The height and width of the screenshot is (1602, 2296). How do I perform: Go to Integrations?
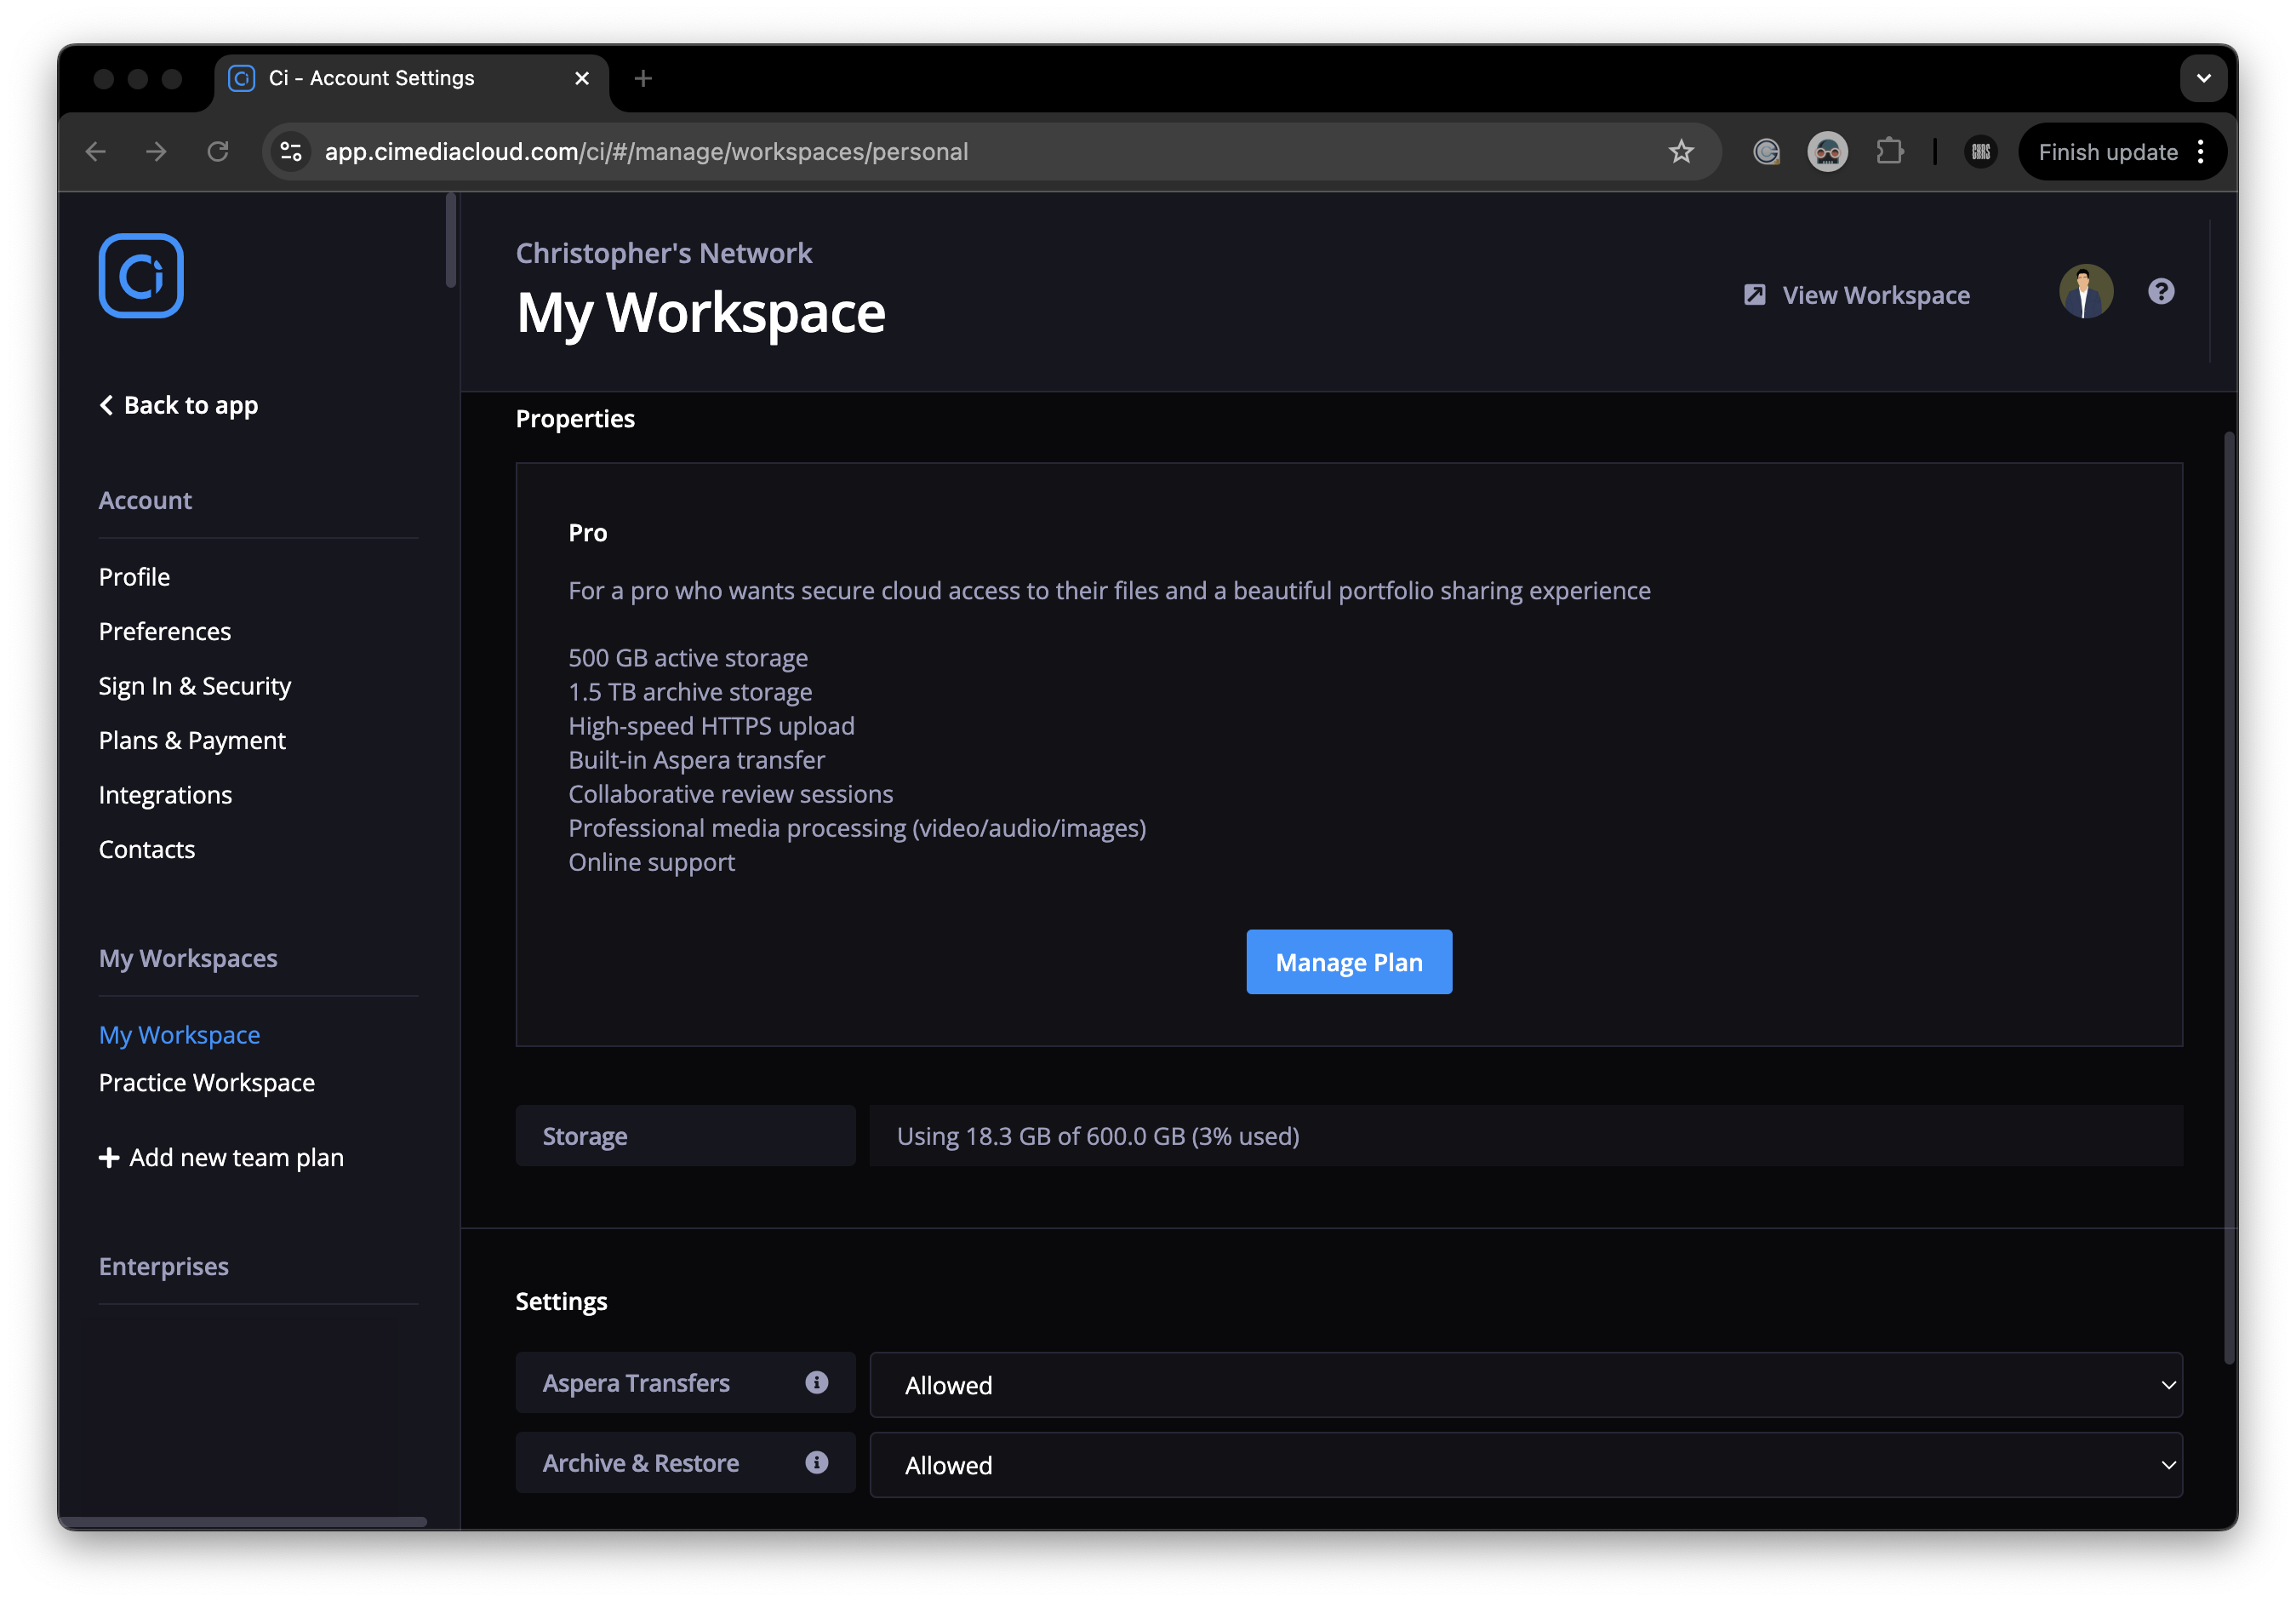pos(165,795)
